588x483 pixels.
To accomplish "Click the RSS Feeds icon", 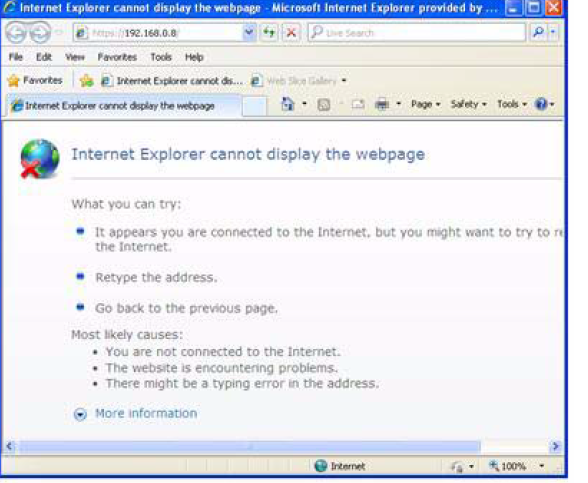I will [x=324, y=105].
